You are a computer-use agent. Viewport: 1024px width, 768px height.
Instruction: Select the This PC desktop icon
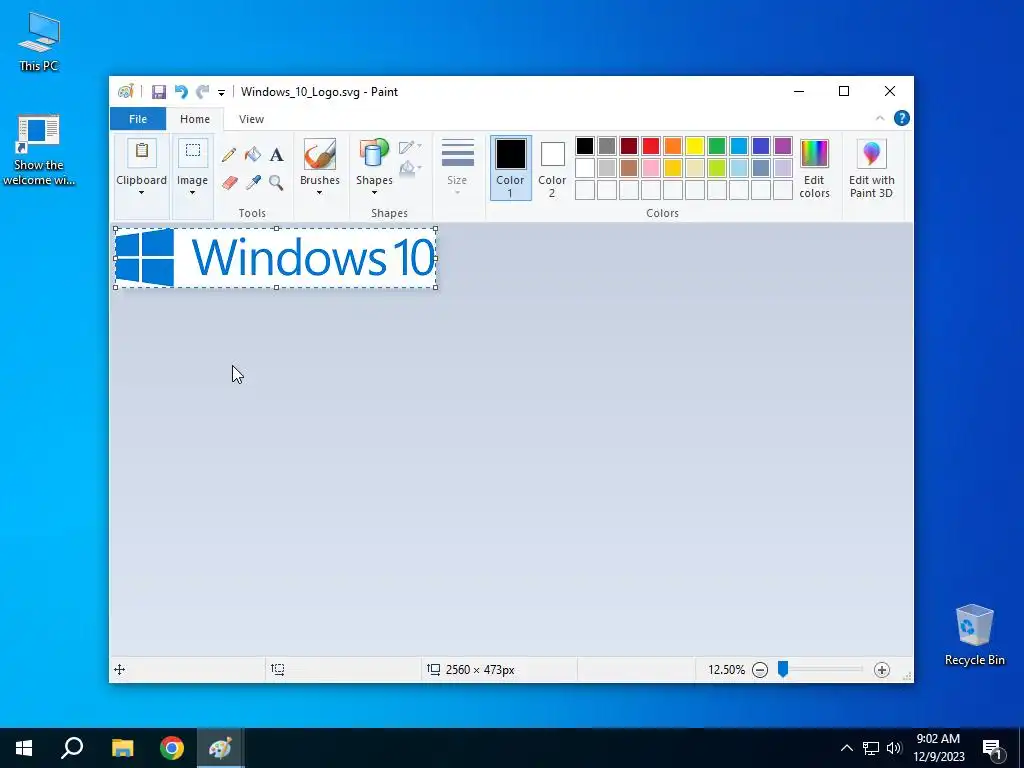[39, 42]
